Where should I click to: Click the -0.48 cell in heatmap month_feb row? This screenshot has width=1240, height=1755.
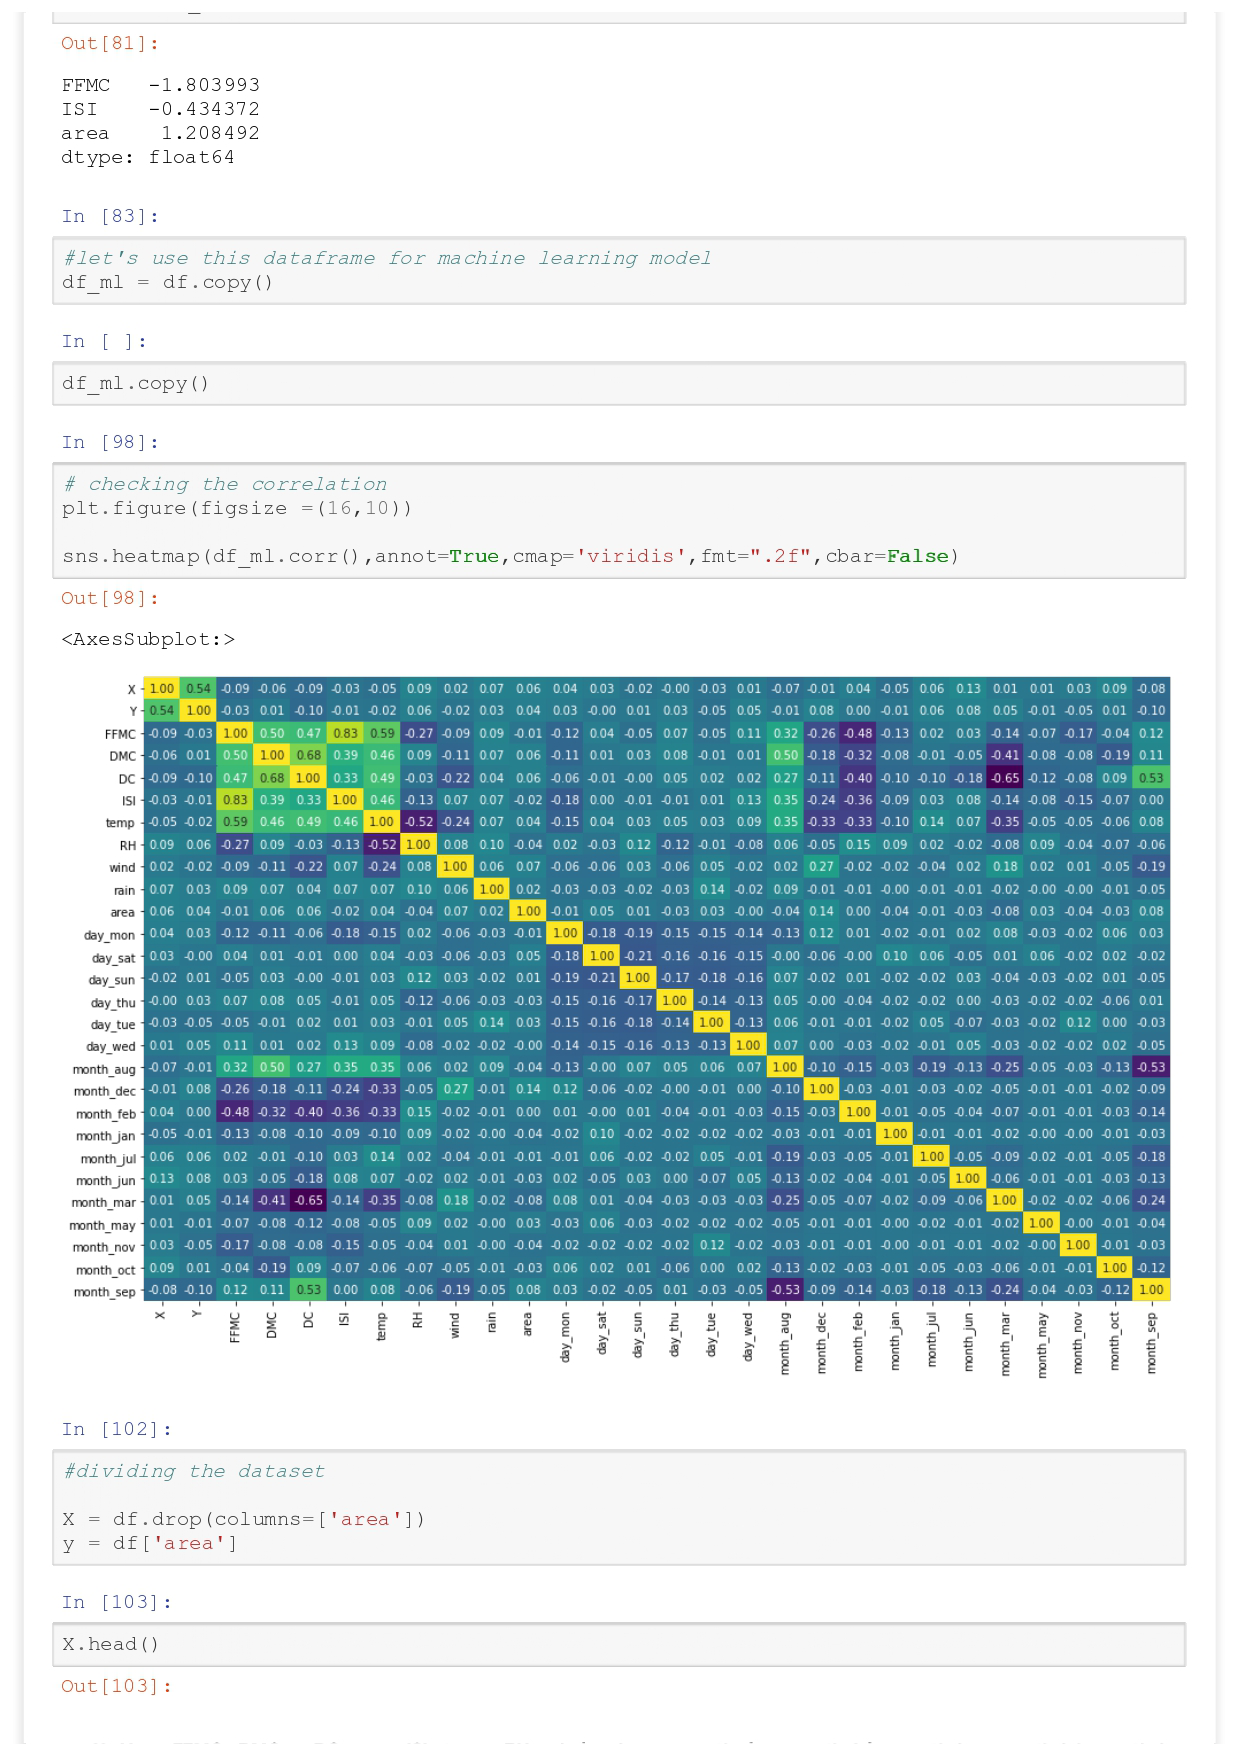point(236,1111)
